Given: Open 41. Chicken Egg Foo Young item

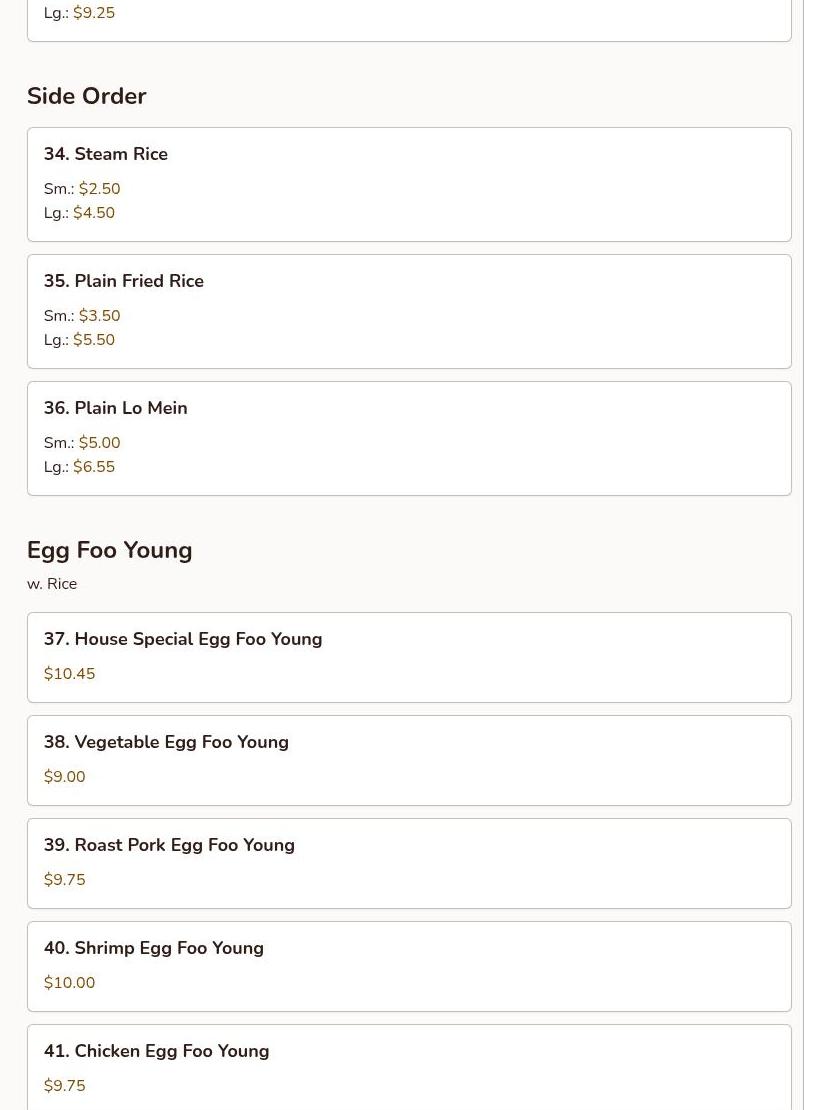Looking at the screenshot, I should click(157, 1051).
